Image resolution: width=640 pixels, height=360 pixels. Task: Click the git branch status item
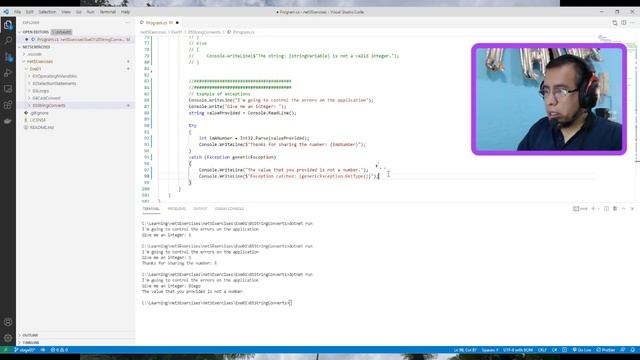pyautogui.click(x=24, y=350)
